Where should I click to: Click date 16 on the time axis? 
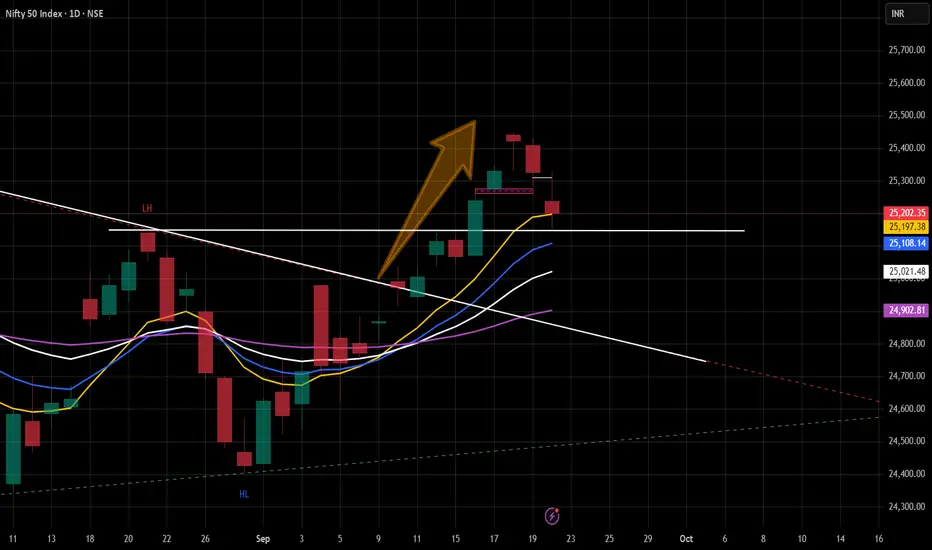click(x=879, y=539)
